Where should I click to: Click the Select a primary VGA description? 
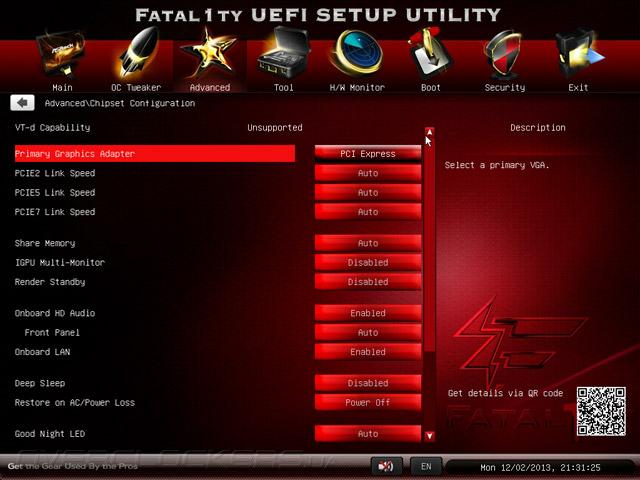pyautogui.click(x=497, y=165)
